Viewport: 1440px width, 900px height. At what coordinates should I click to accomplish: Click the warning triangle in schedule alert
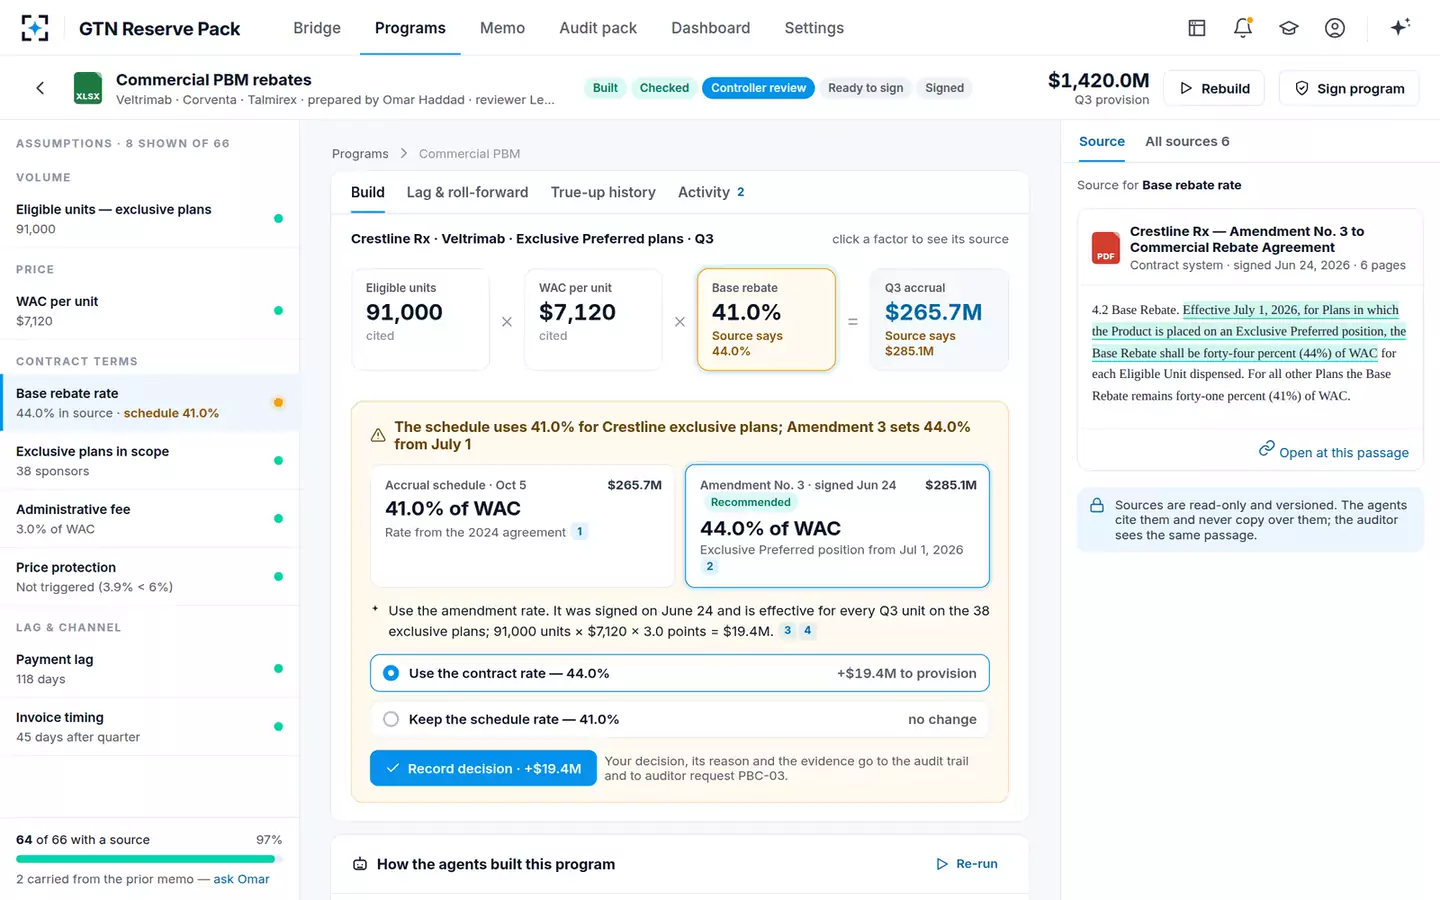(x=378, y=435)
